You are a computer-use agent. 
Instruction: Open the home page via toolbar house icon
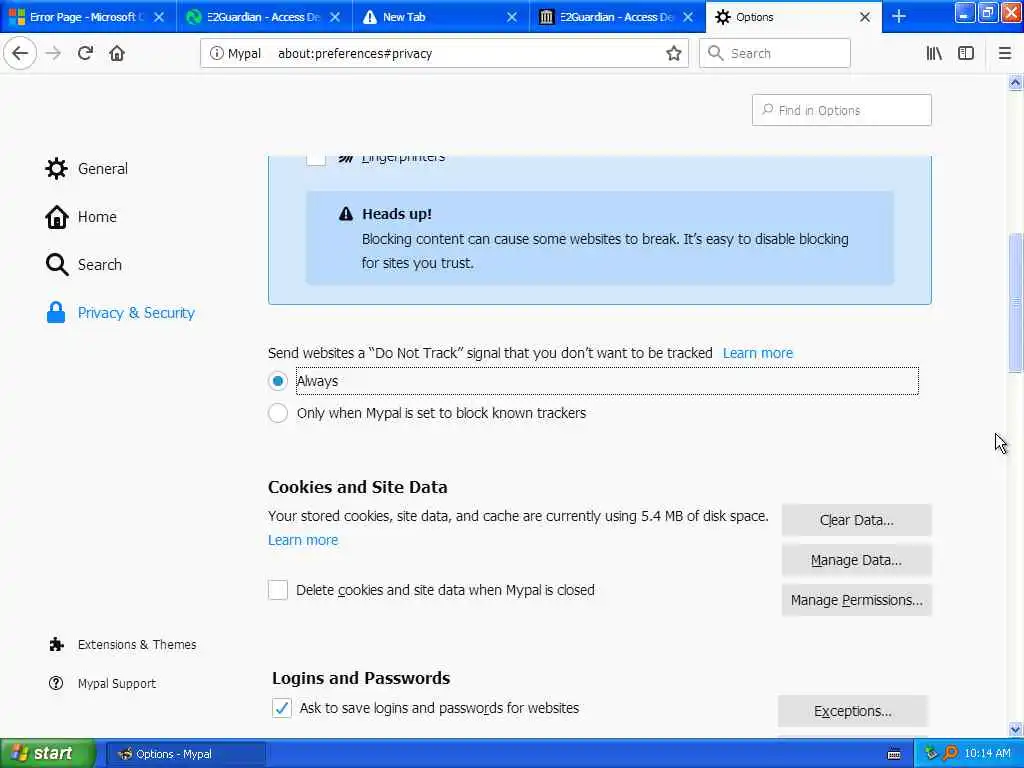(x=117, y=54)
